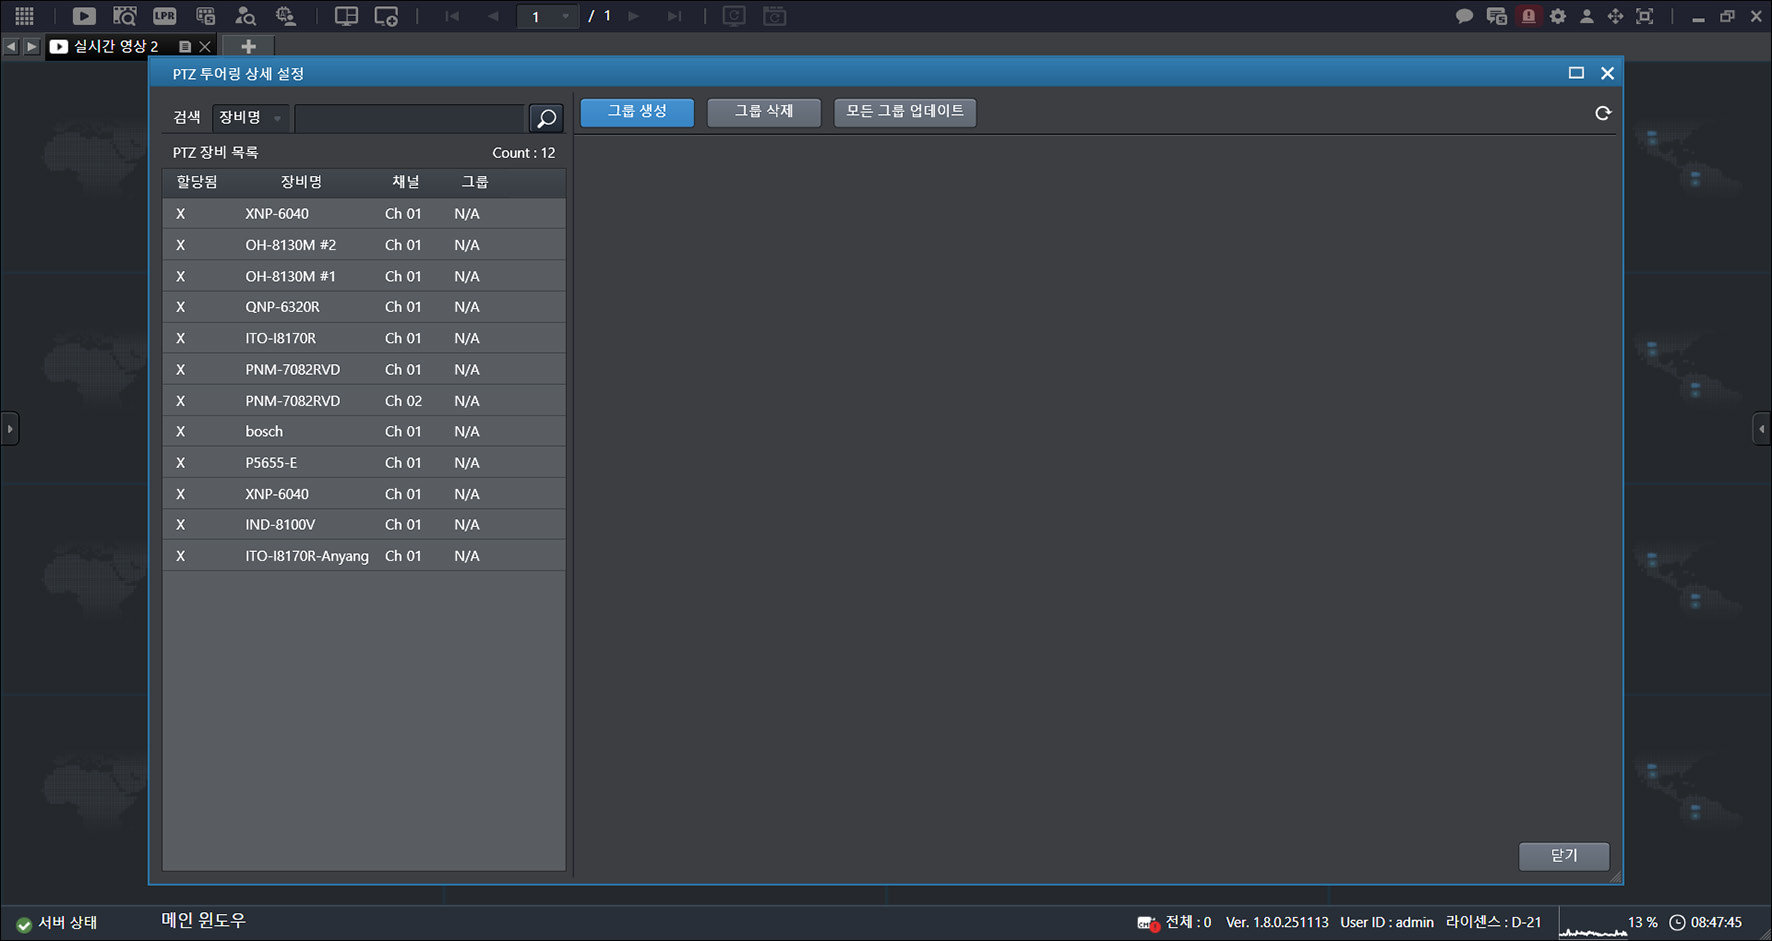
Task: Click the chat message bubble icon
Action: 1465,16
